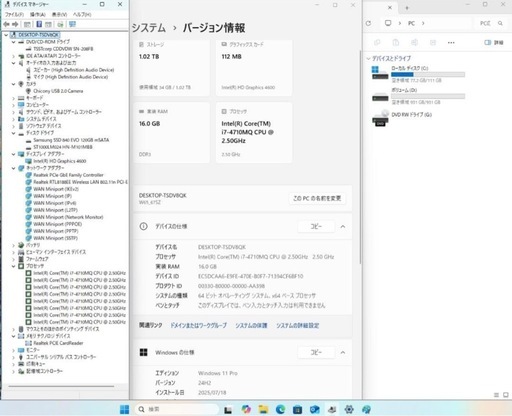Select スピーカー (High Definition Audio Device)
The height and width of the screenshot is (416, 512).
74,70
